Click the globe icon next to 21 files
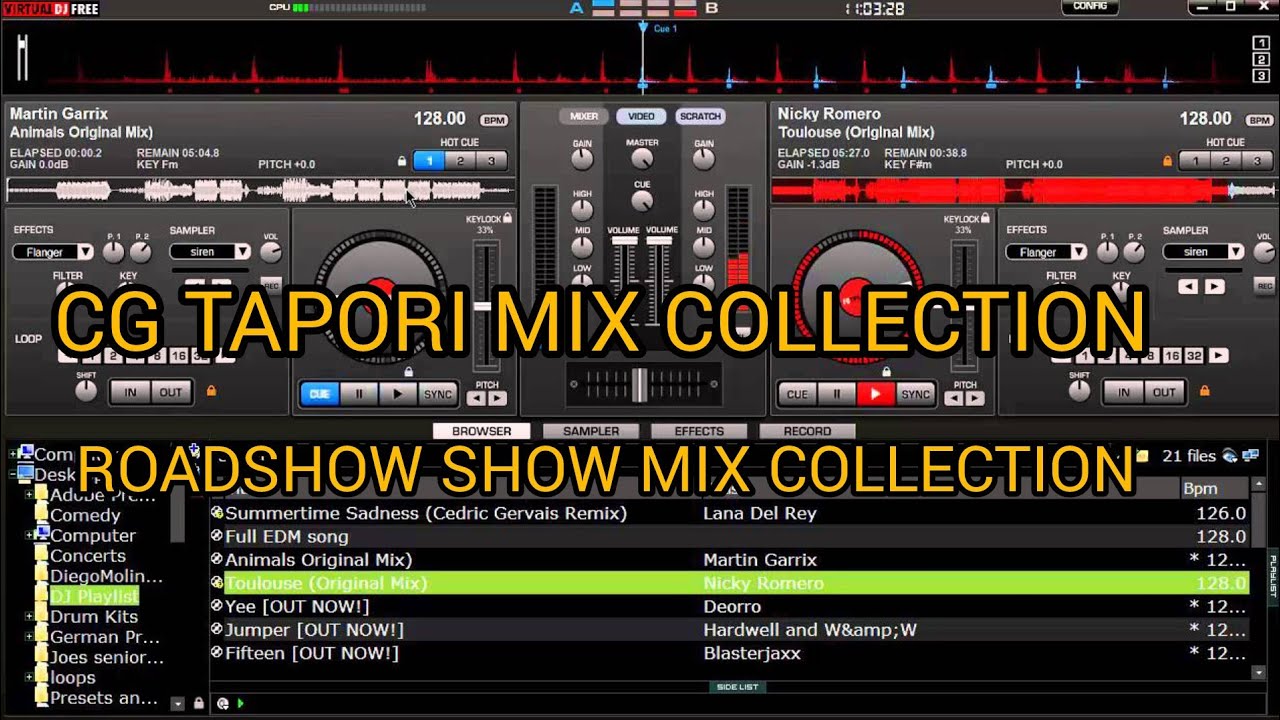Viewport: 1280px width, 720px height. point(1230,456)
